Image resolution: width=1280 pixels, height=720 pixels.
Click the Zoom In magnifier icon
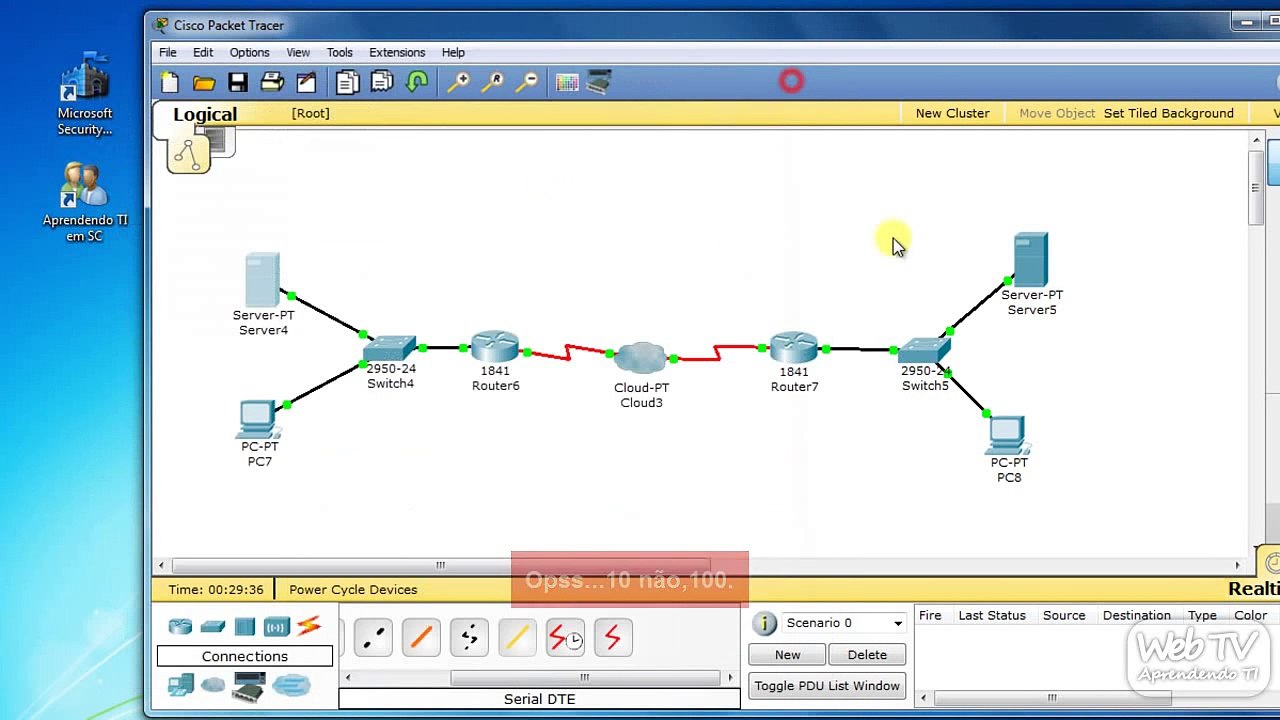coord(458,83)
